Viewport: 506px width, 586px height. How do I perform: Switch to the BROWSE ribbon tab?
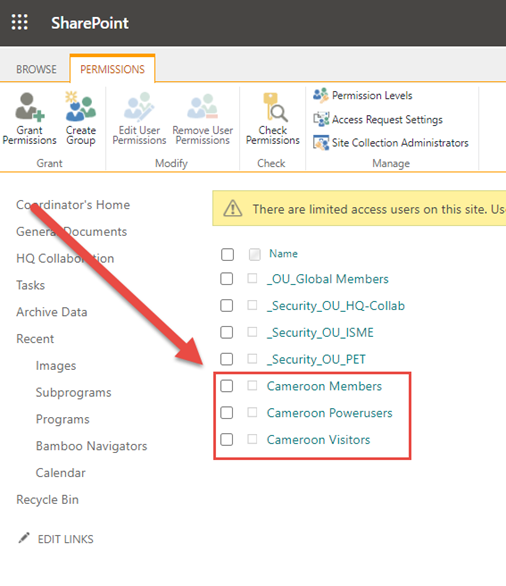(x=36, y=69)
